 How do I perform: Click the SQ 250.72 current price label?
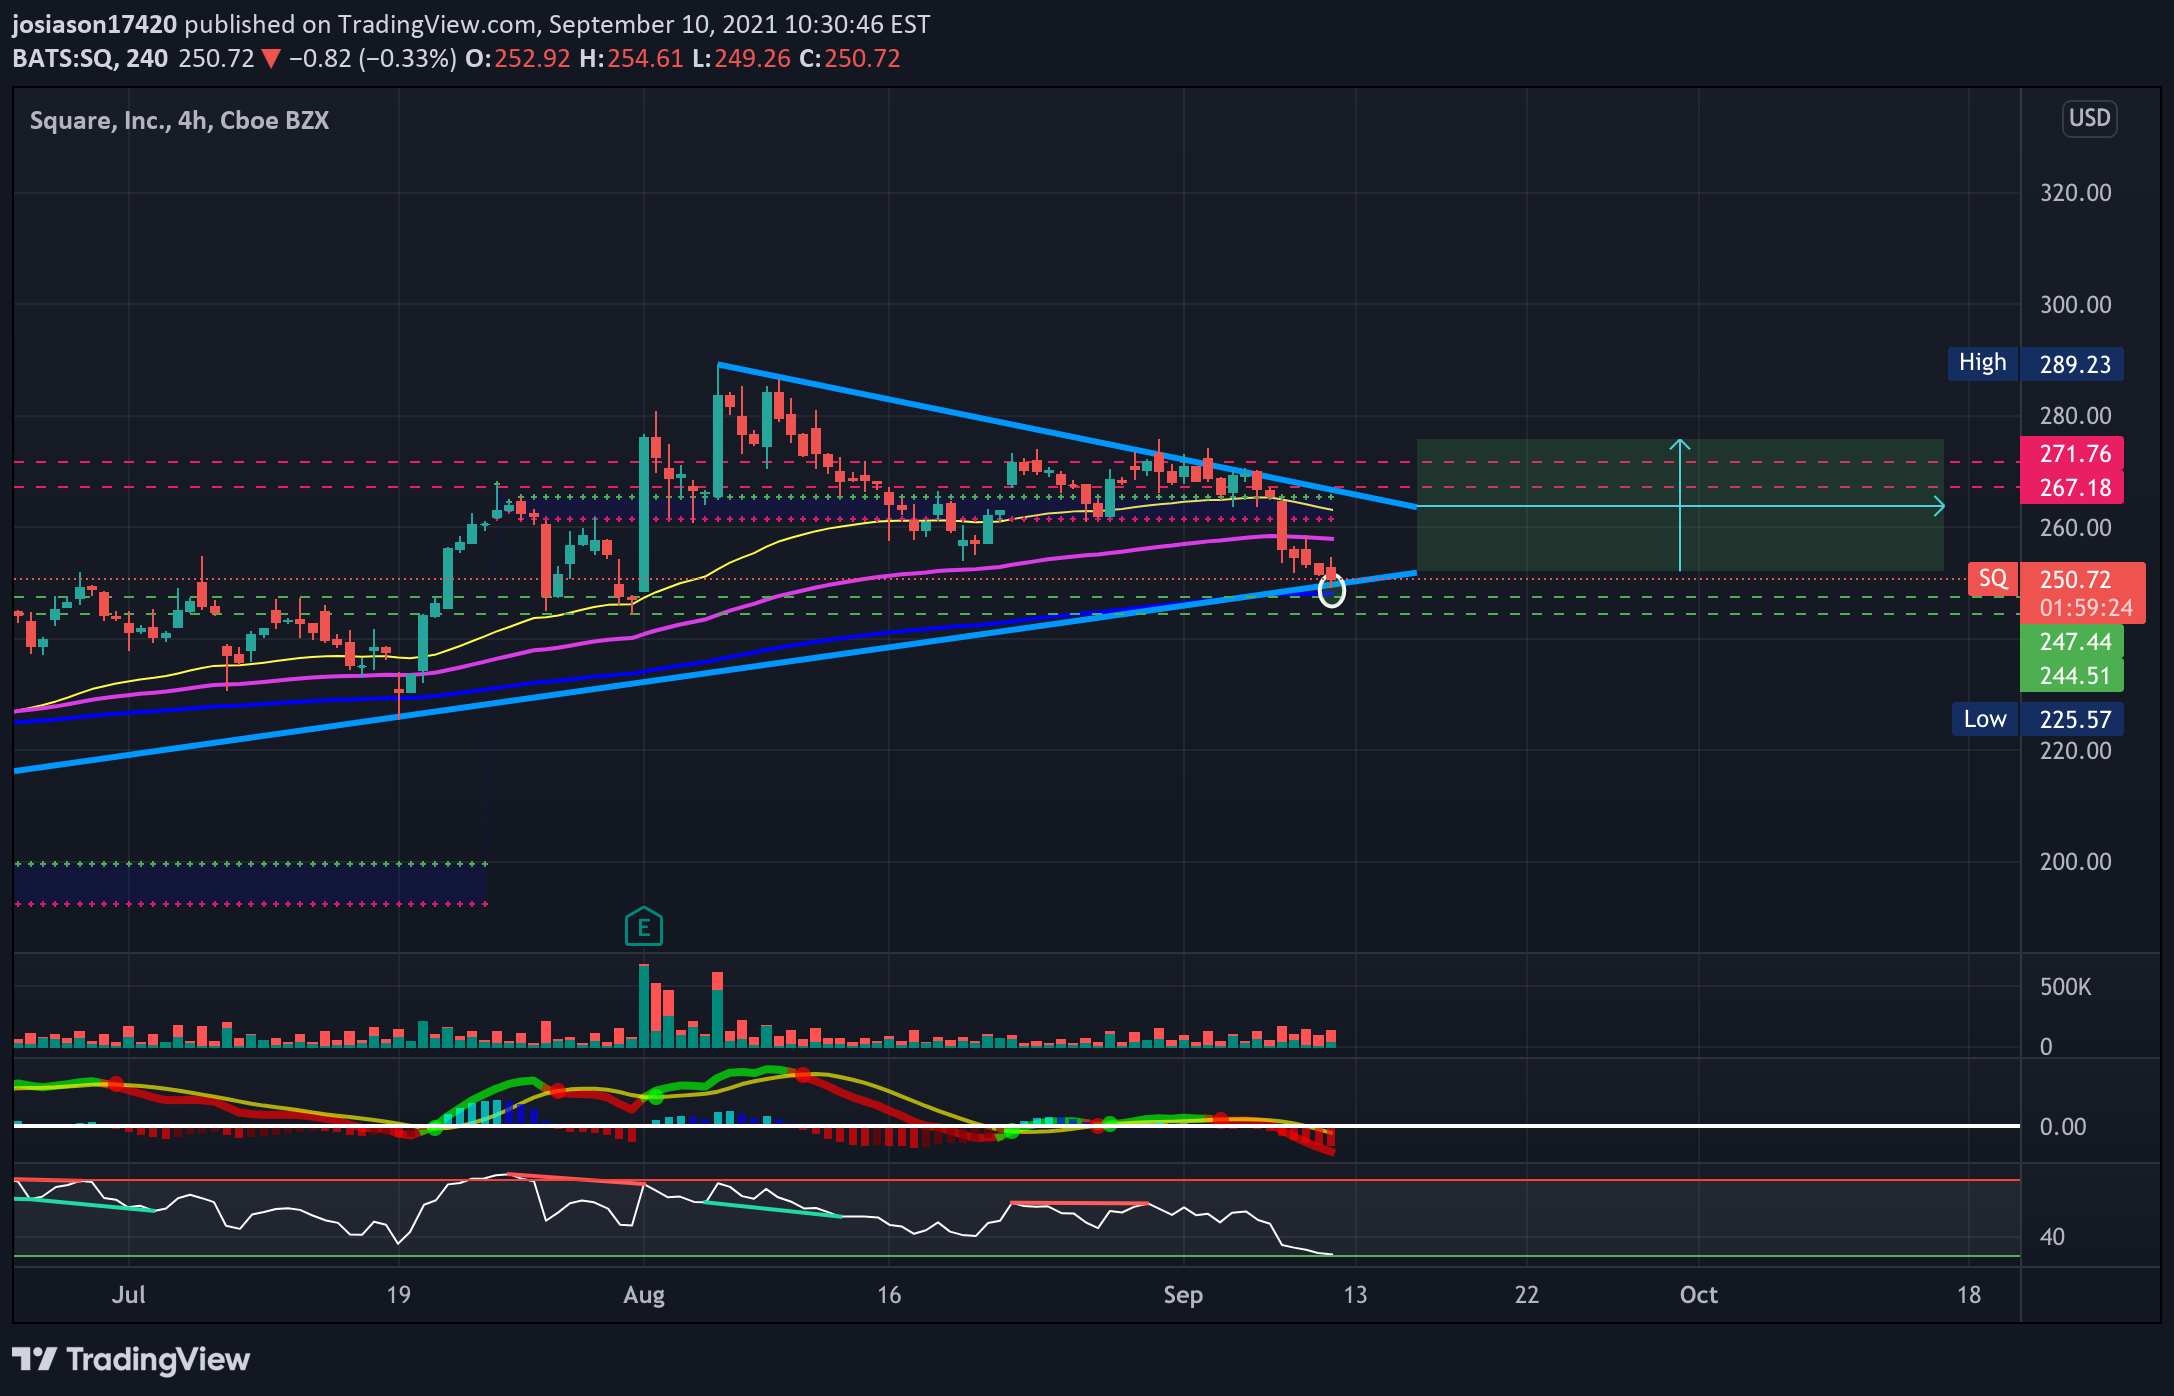click(2056, 579)
